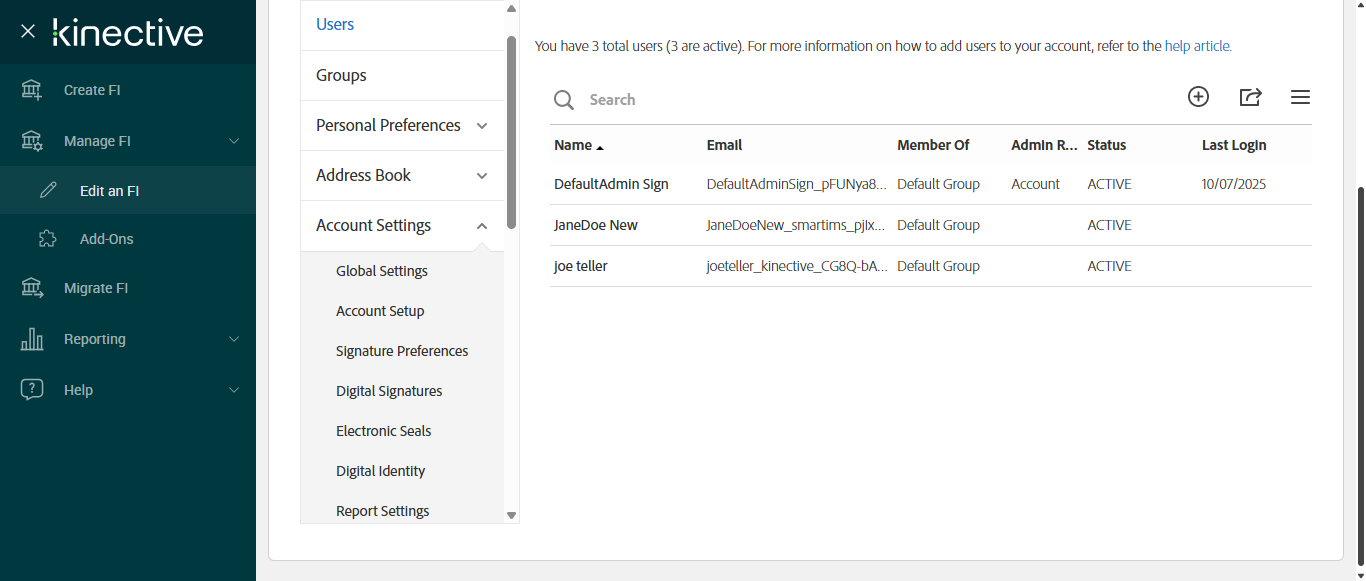The width and height of the screenshot is (1366, 581).
Task: Expand the Address Book section
Action: (482, 175)
